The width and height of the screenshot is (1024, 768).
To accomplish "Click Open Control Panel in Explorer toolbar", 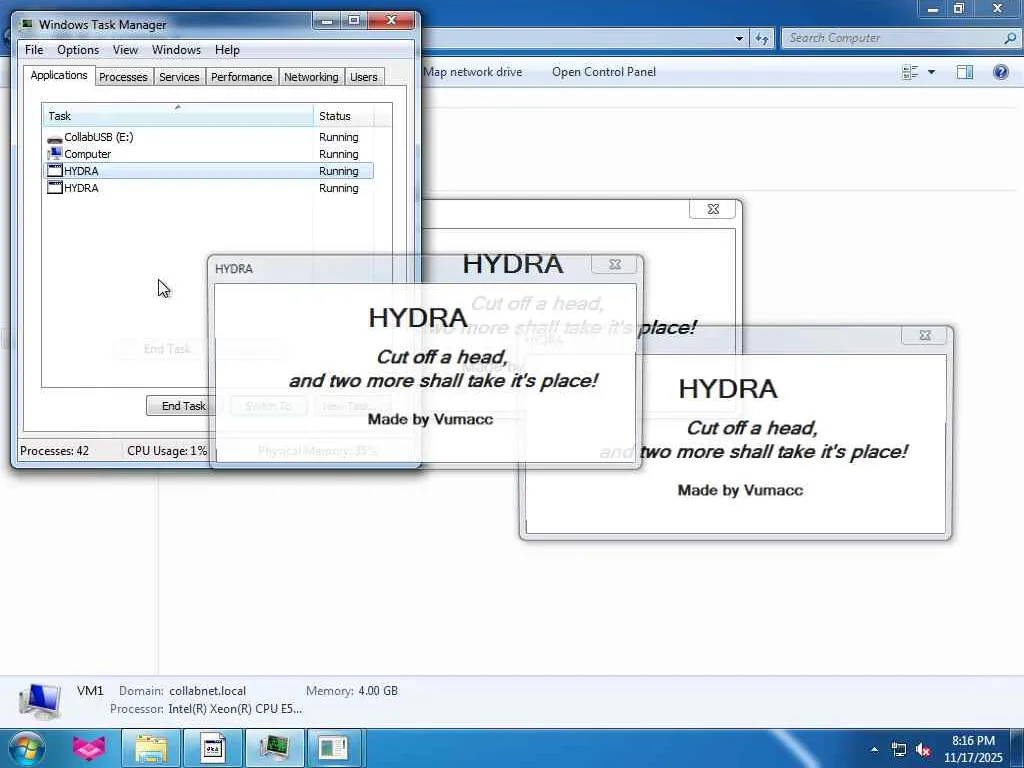I will (x=603, y=72).
